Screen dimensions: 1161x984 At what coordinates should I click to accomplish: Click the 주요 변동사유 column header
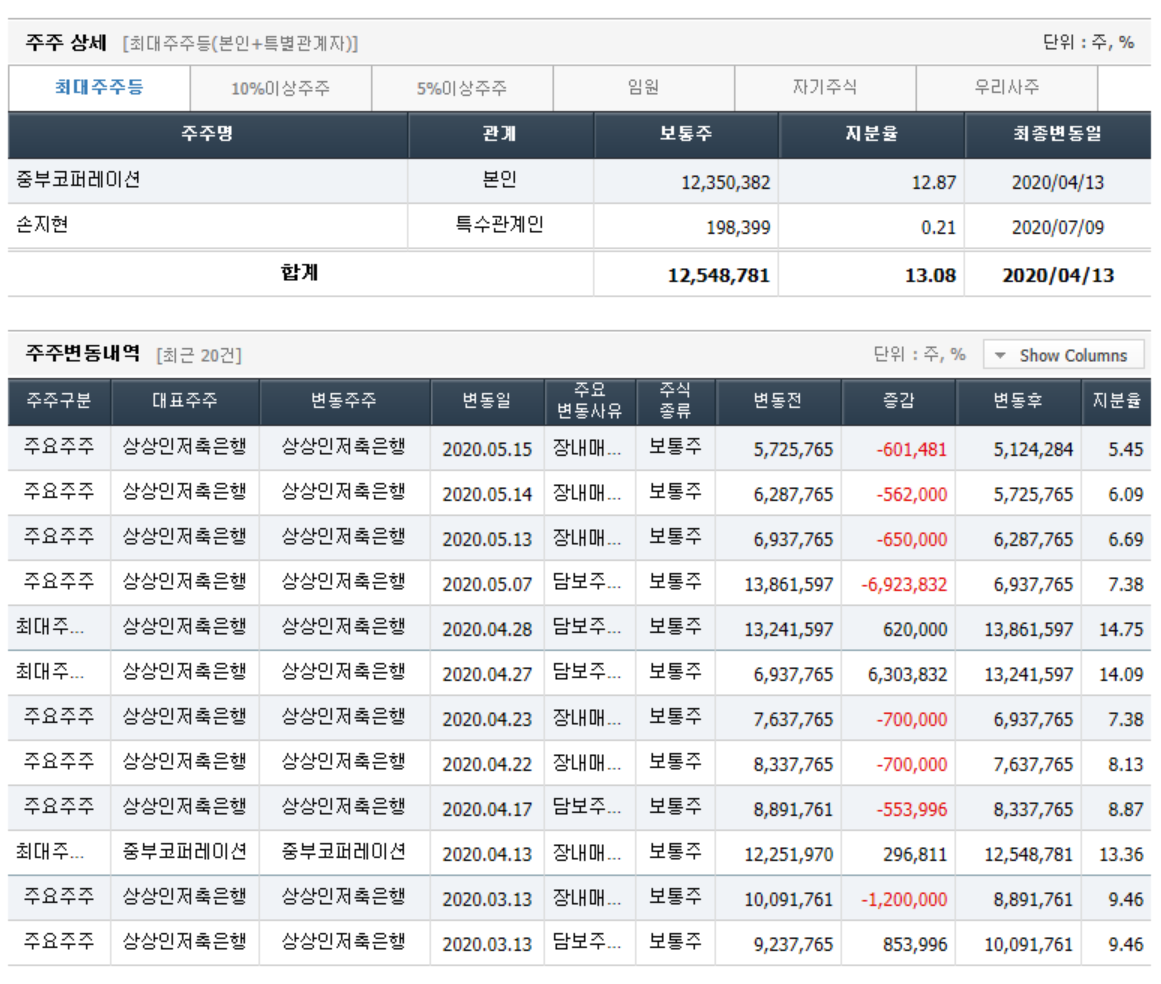[589, 401]
